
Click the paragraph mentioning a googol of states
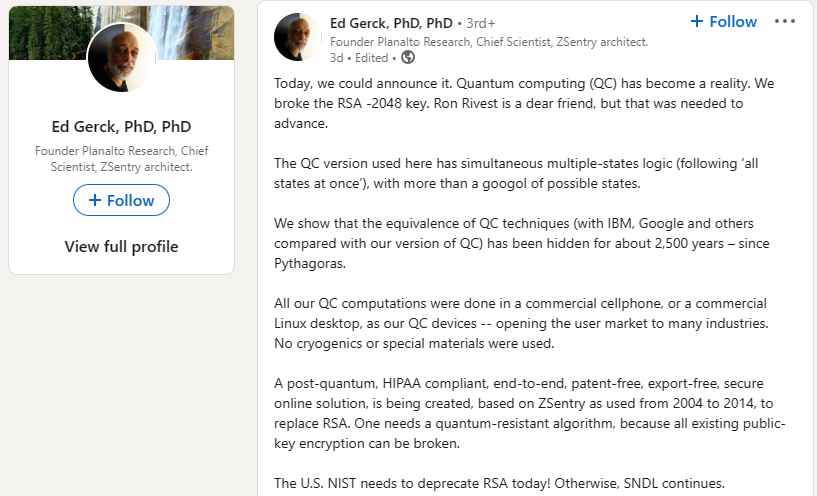click(516, 173)
